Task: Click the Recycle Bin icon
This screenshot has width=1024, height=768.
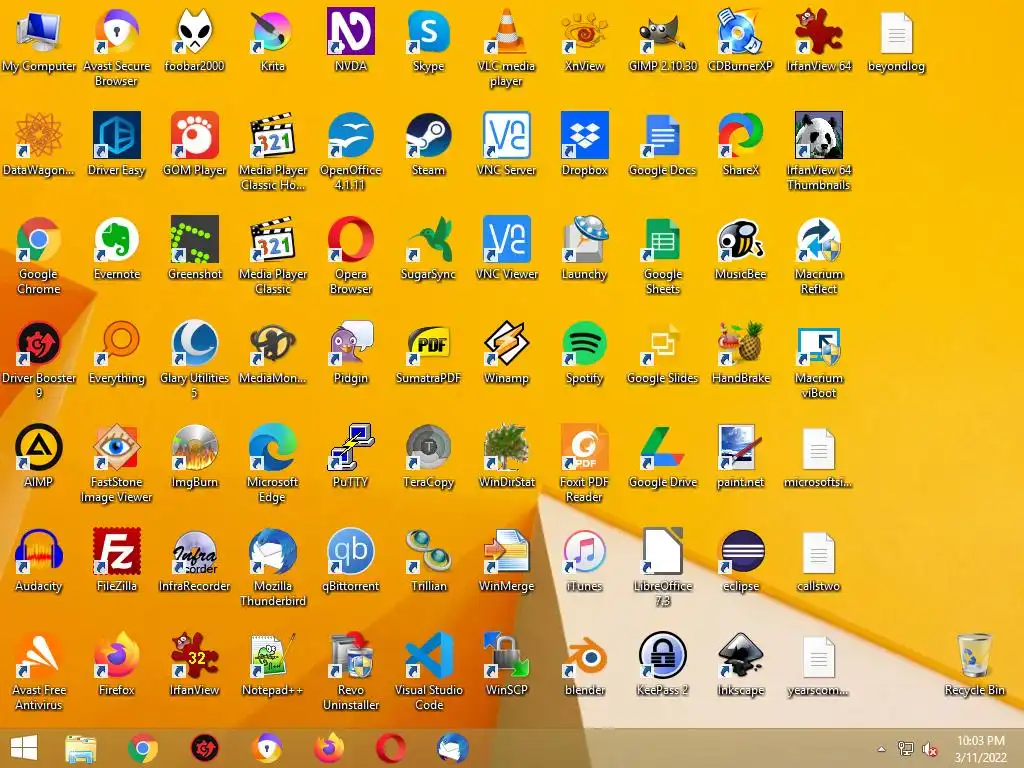Action: [974, 654]
